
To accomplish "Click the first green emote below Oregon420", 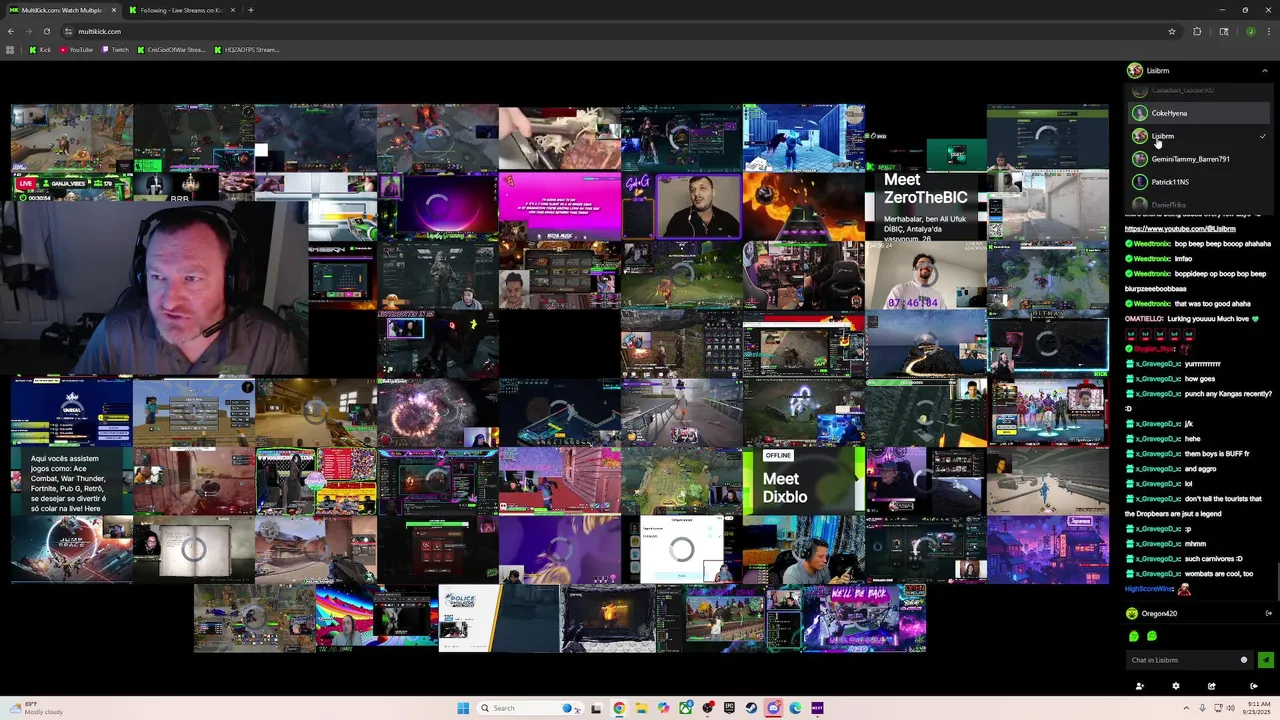I will (x=1133, y=636).
